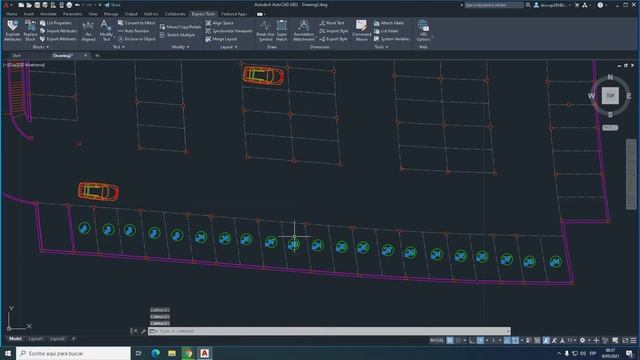
Task: Toggle 2D object snap in the status bar
Action: 516,340
